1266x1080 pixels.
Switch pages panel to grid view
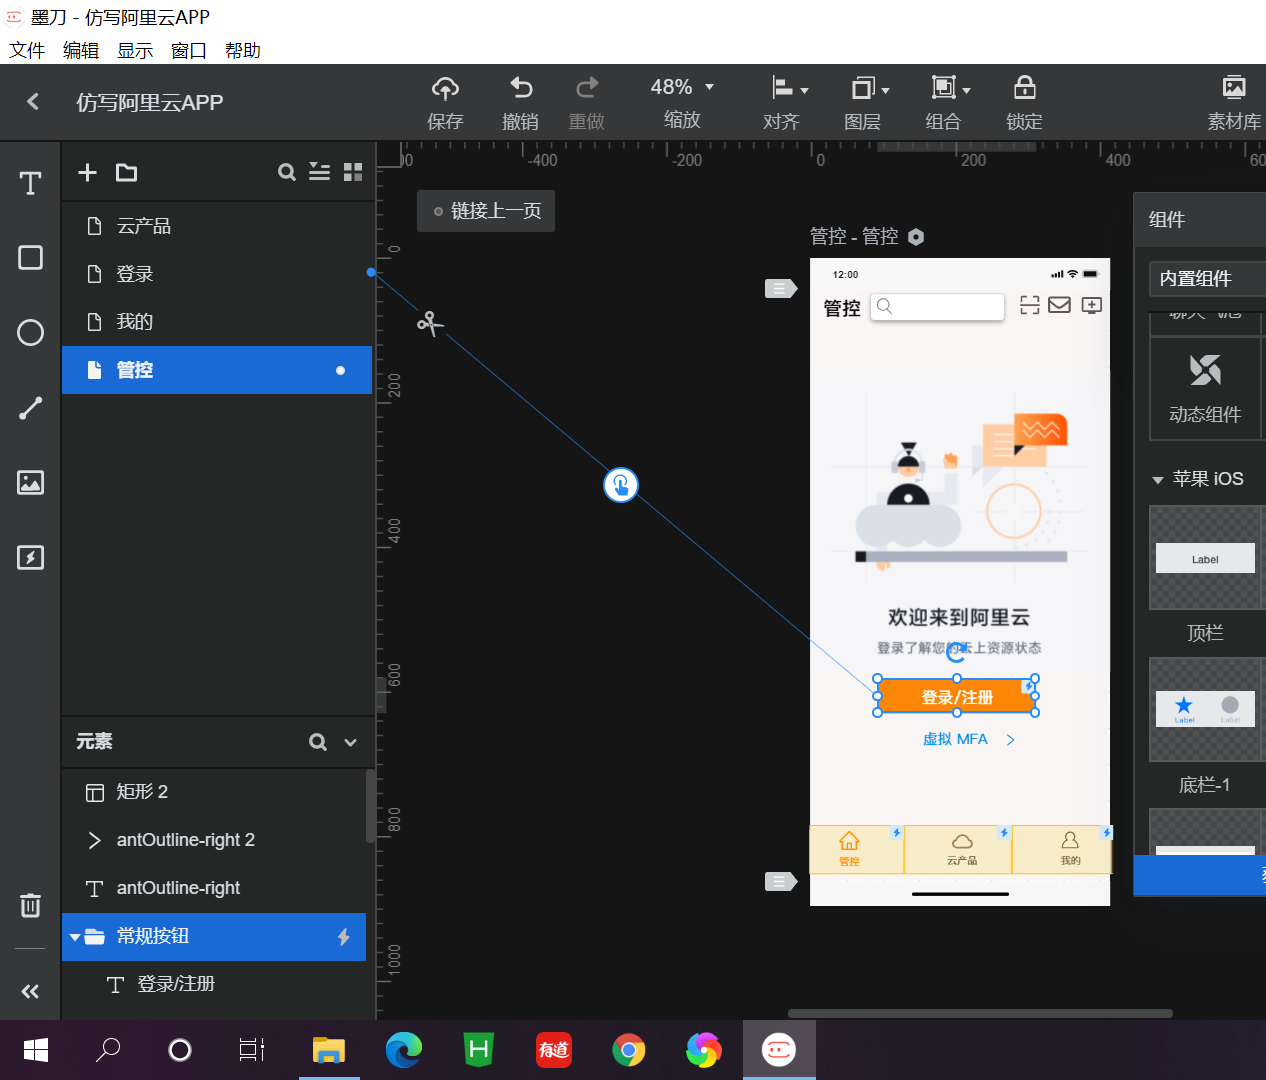pos(353,172)
